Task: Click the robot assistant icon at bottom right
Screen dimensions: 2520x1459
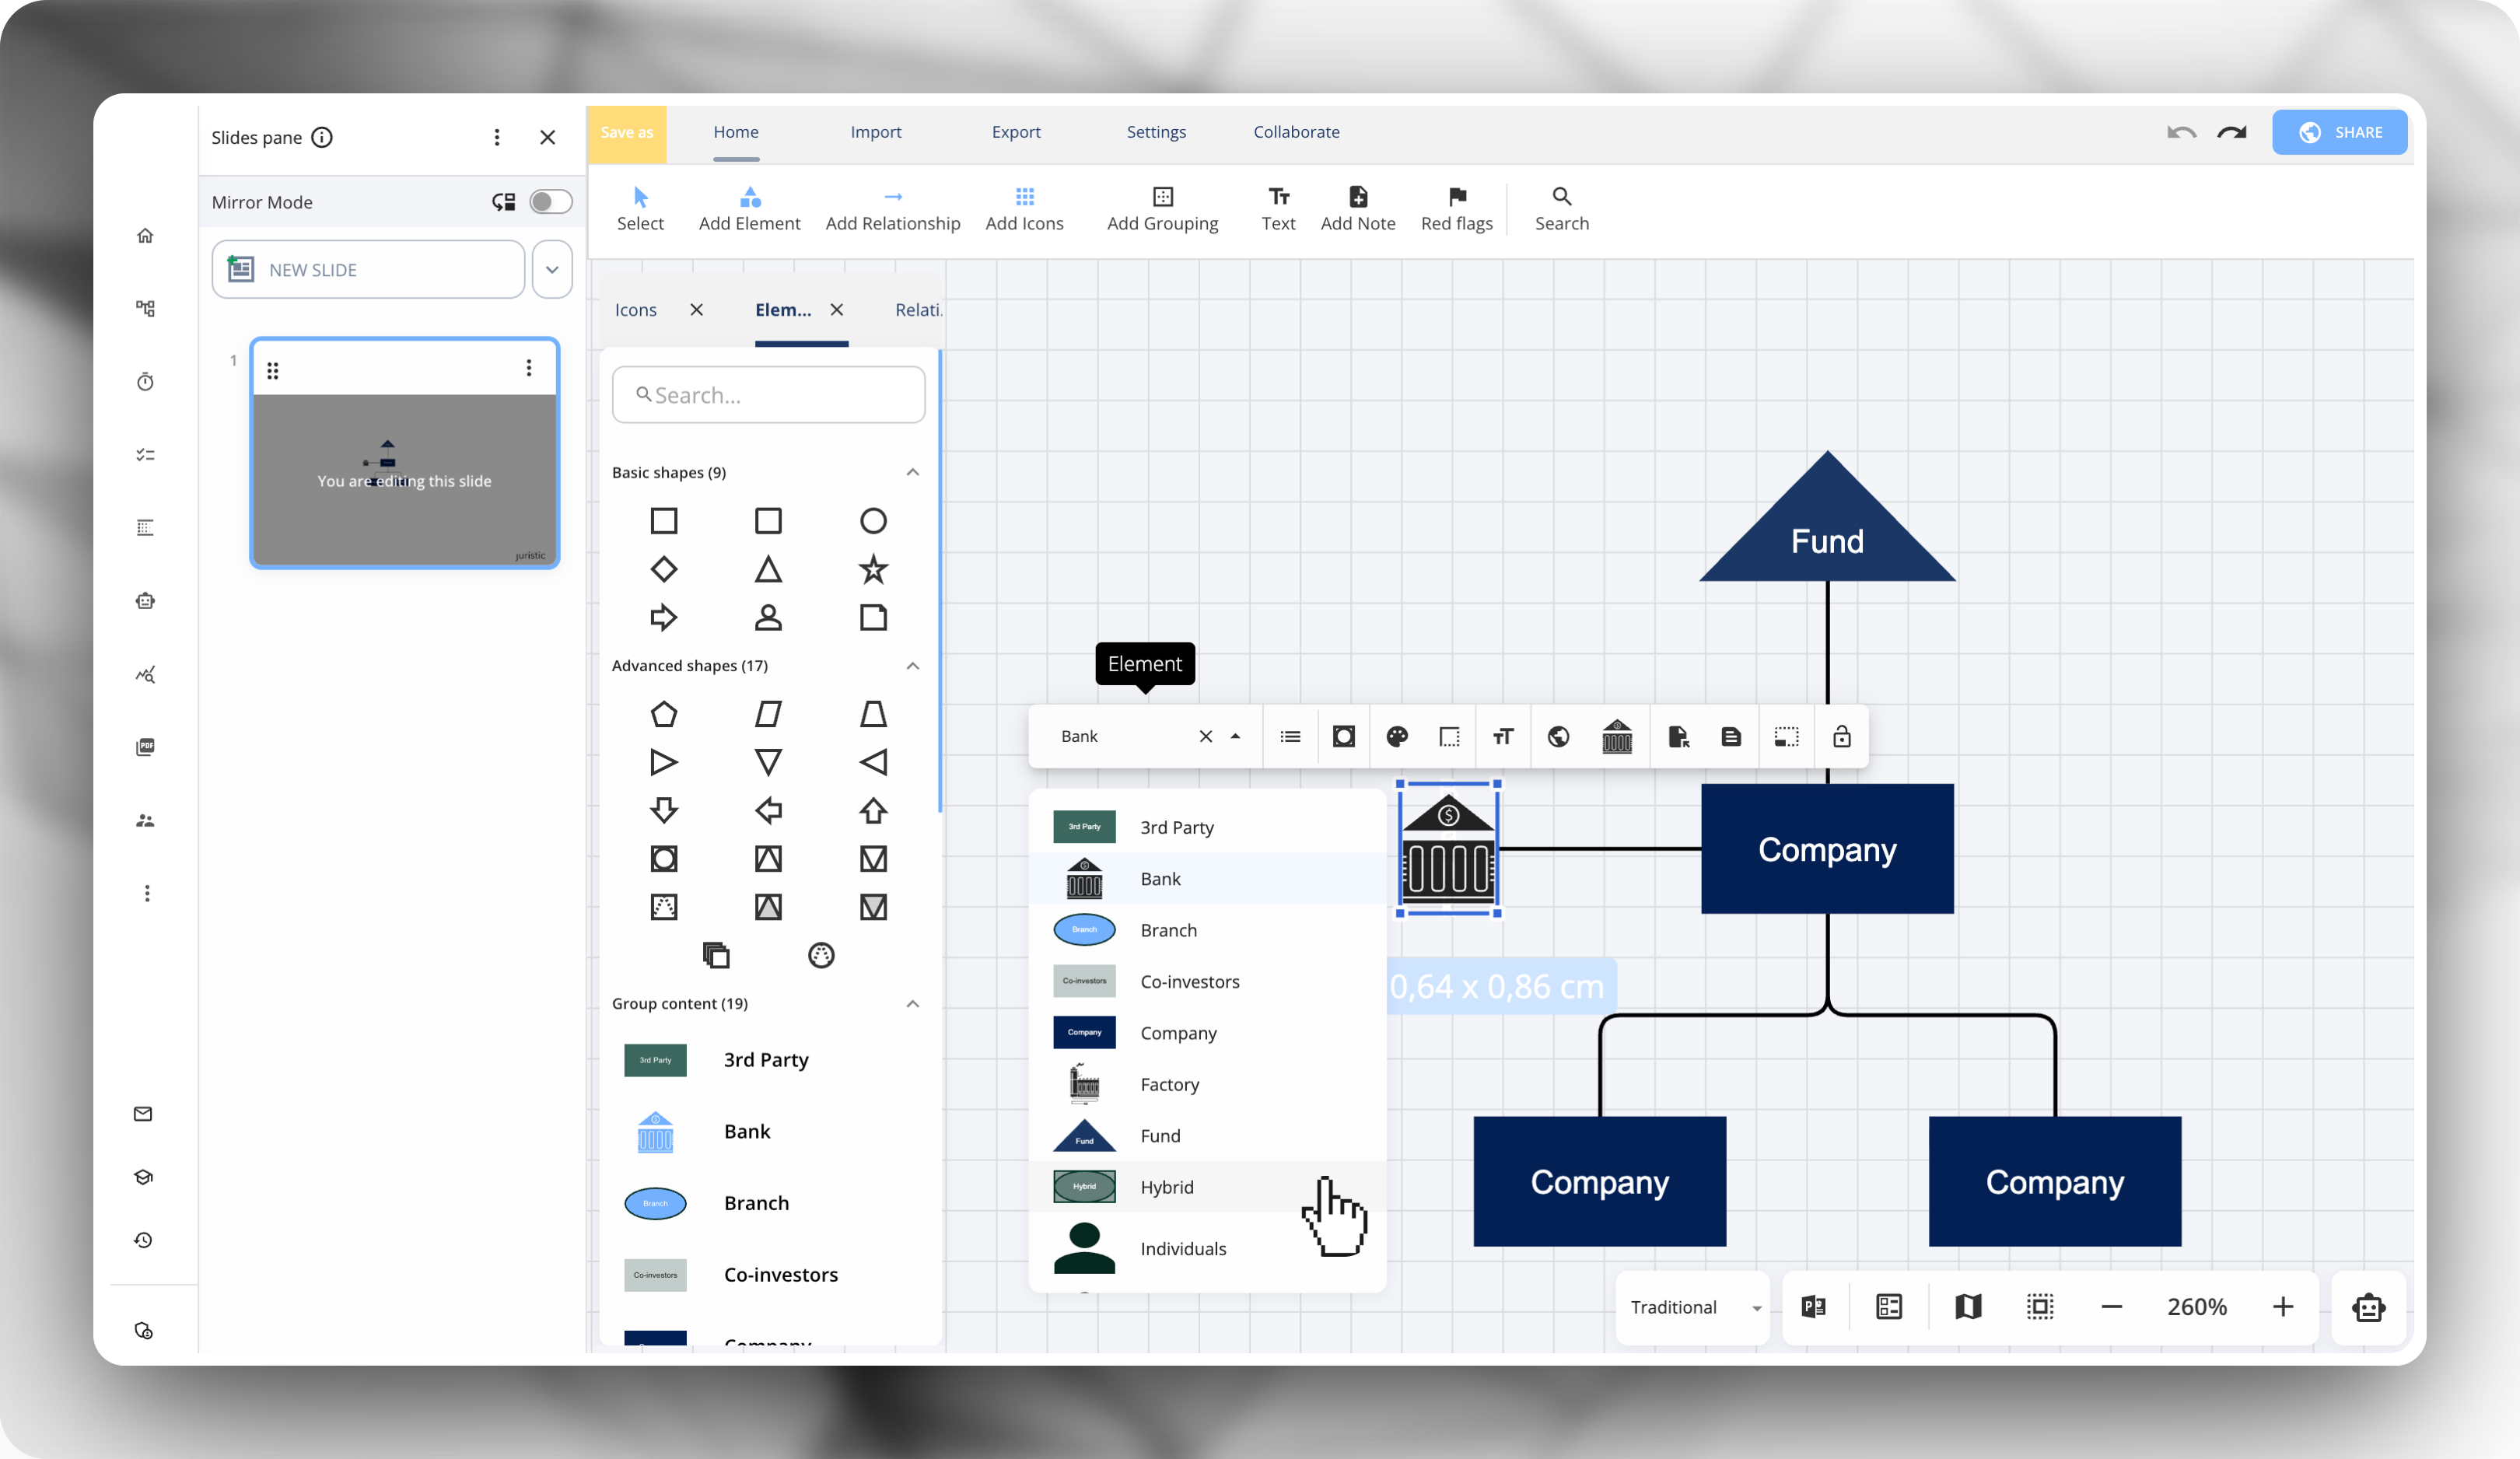Action: click(x=2368, y=1307)
